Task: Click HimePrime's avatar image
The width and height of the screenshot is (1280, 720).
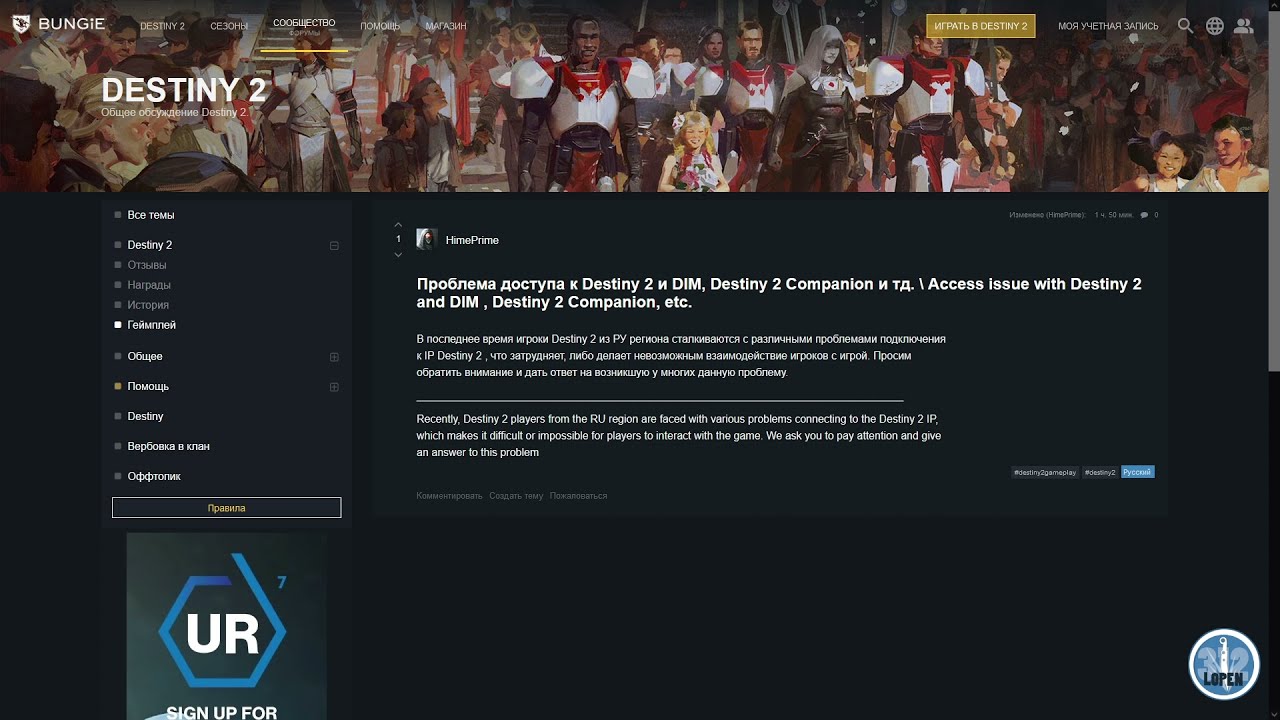Action: [x=427, y=239]
